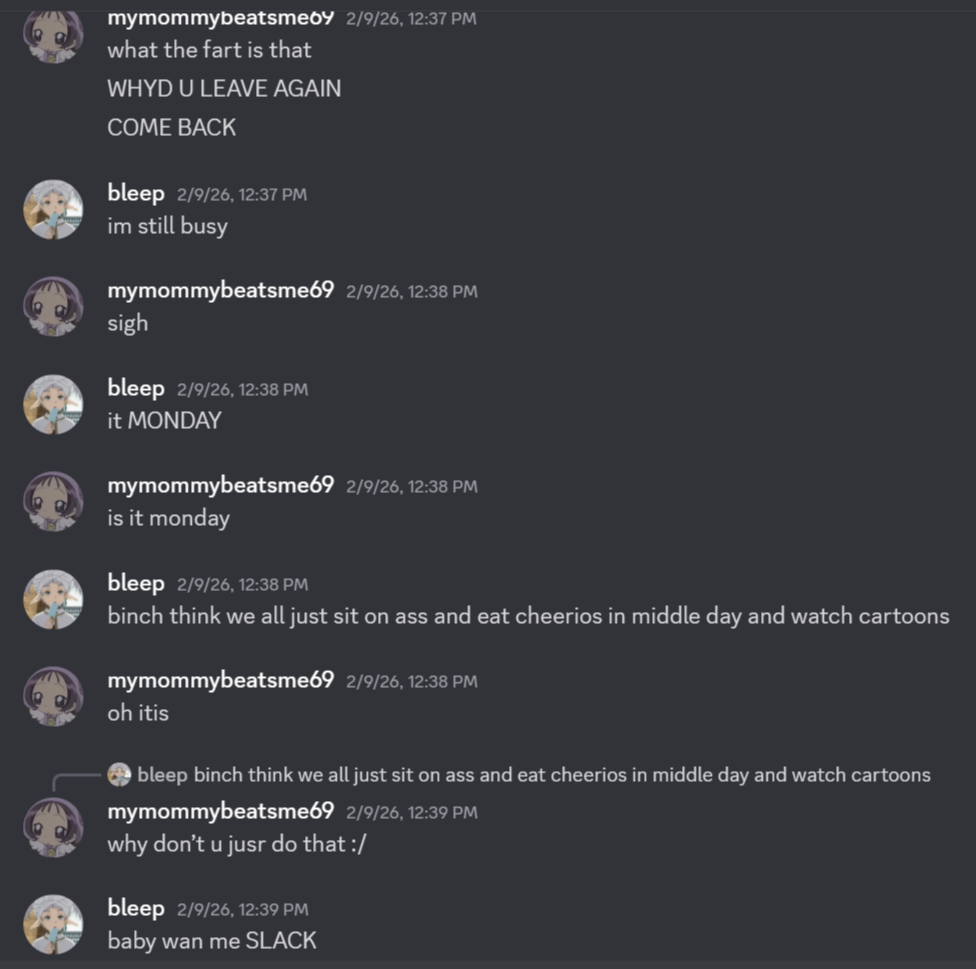Click the 12:38 PM timestamp on "is it monday"
This screenshot has height=969, width=976.
pyautogui.click(x=411, y=486)
